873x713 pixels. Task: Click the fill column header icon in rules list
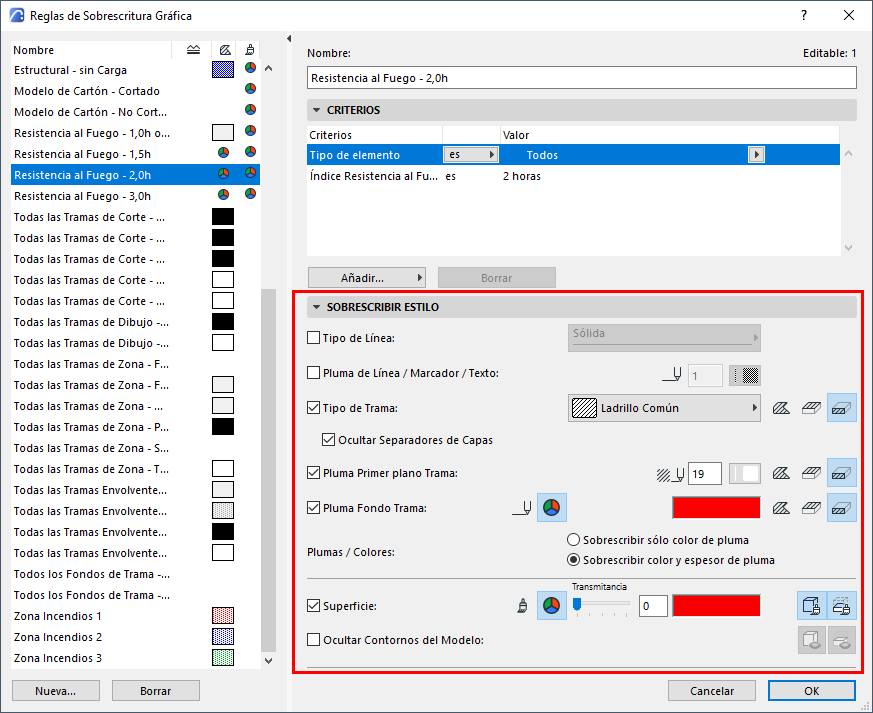point(224,50)
